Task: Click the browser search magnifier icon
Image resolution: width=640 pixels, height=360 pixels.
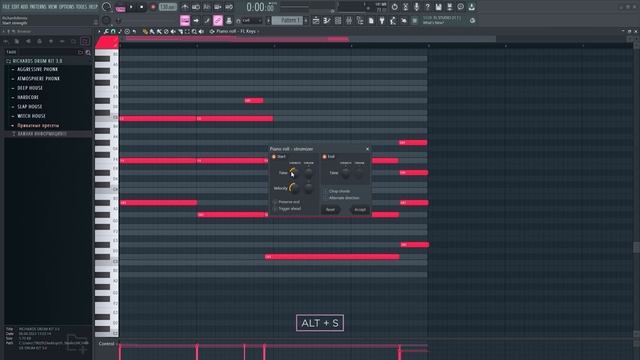Action: (88, 52)
